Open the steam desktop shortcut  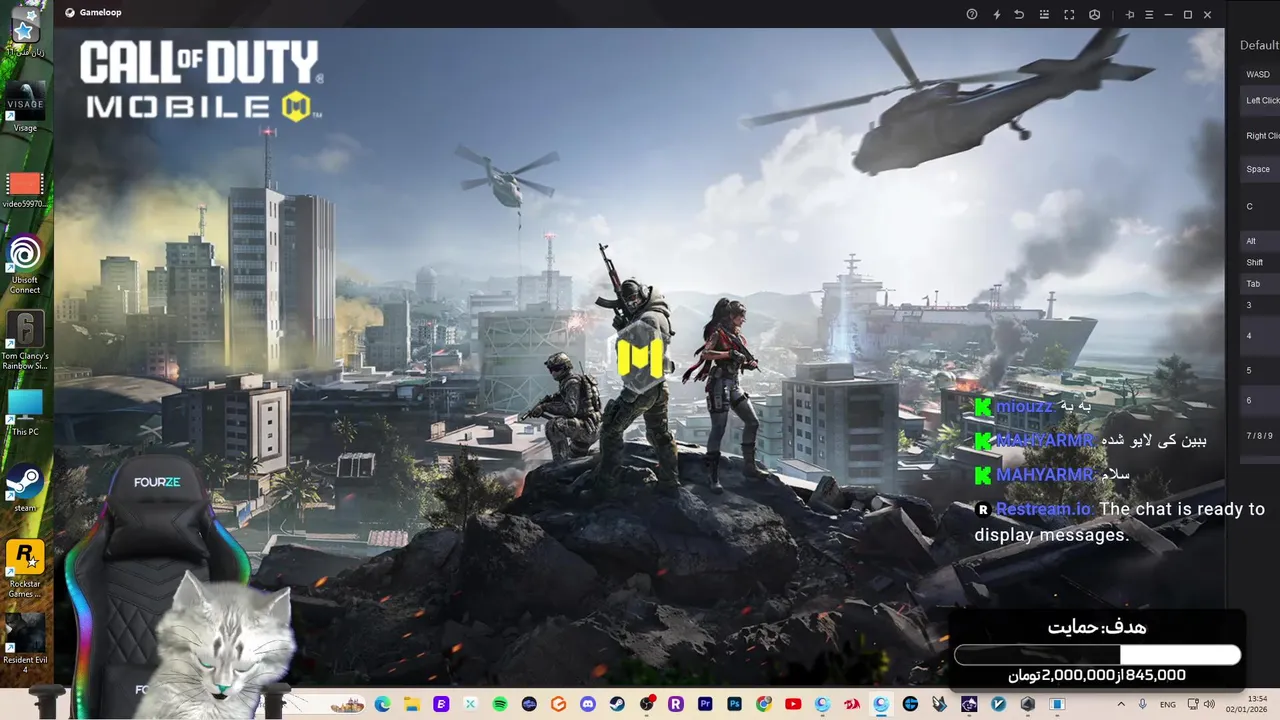coord(25,488)
